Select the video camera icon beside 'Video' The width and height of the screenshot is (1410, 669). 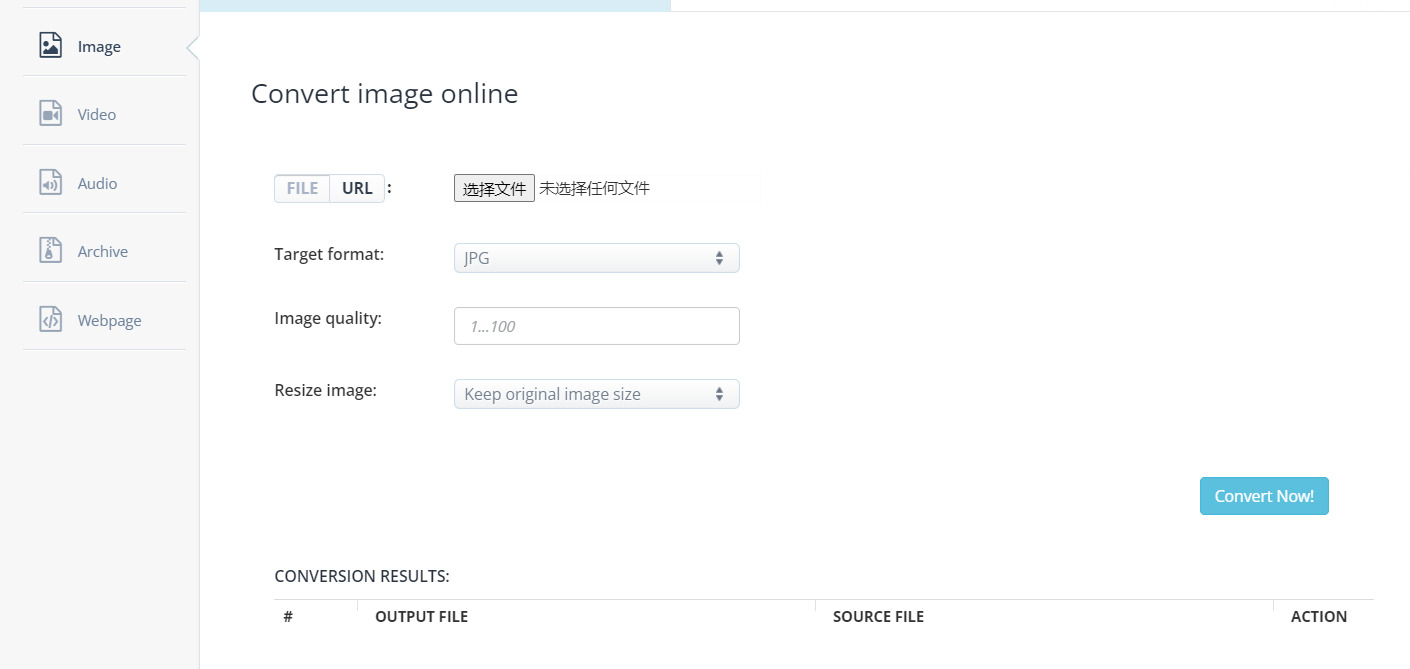(x=50, y=114)
